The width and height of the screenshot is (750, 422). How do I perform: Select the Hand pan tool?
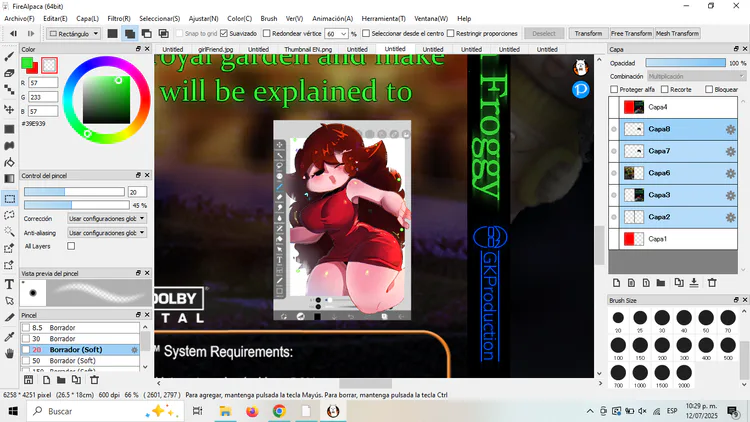pyautogui.click(x=9, y=354)
